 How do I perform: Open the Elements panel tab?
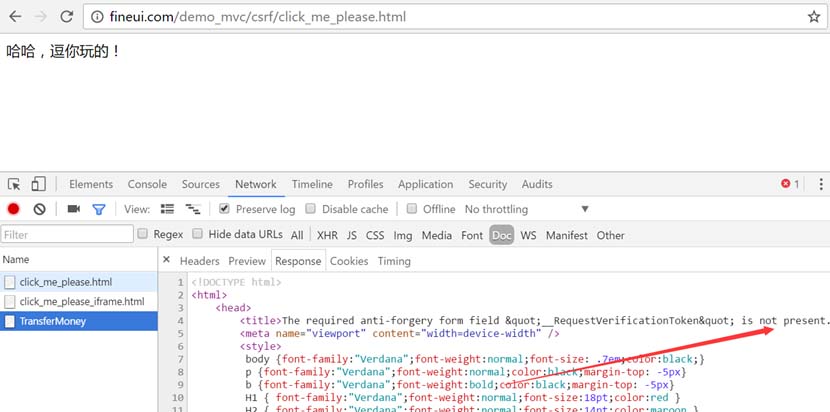(x=91, y=184)
